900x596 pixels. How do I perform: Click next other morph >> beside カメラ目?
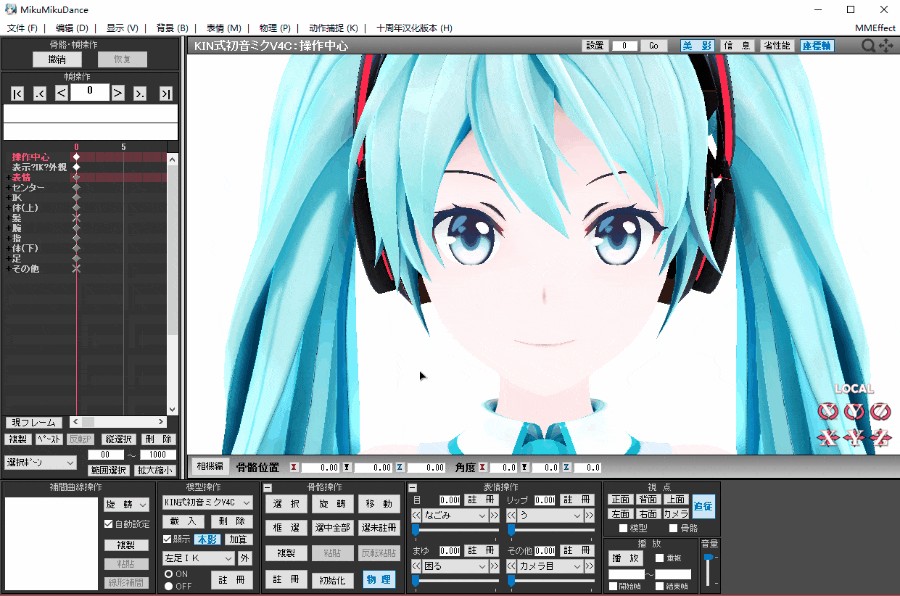click(x=589, y=566)
